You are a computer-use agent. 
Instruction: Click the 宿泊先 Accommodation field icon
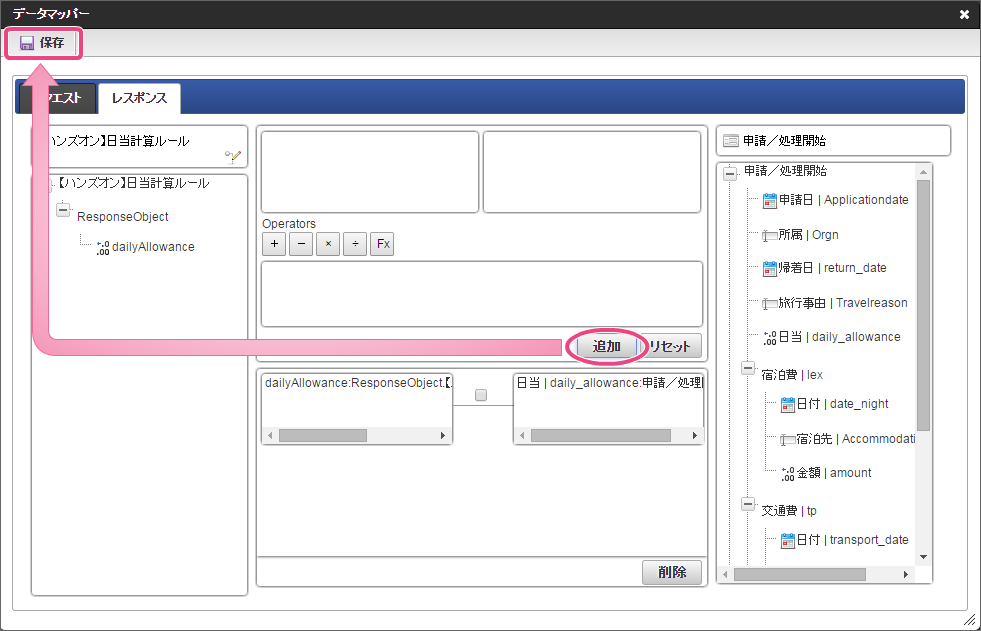point(788,440)
